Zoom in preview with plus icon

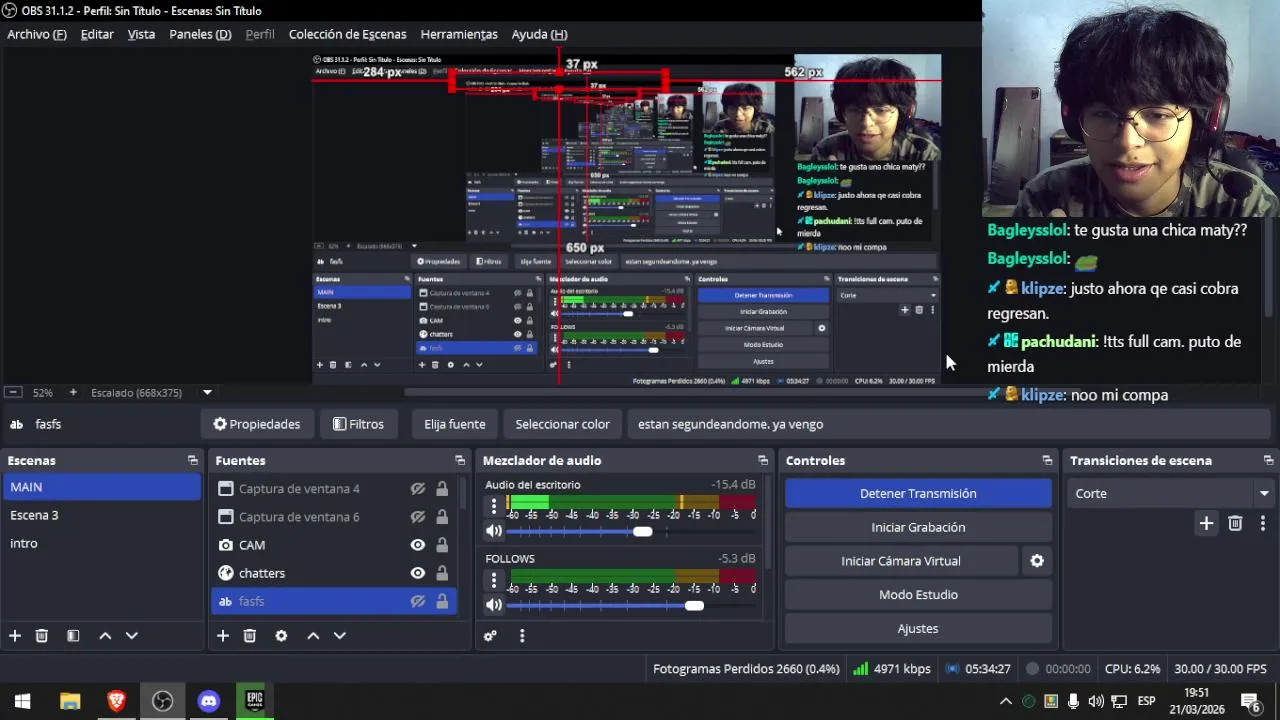coord(72,393)
